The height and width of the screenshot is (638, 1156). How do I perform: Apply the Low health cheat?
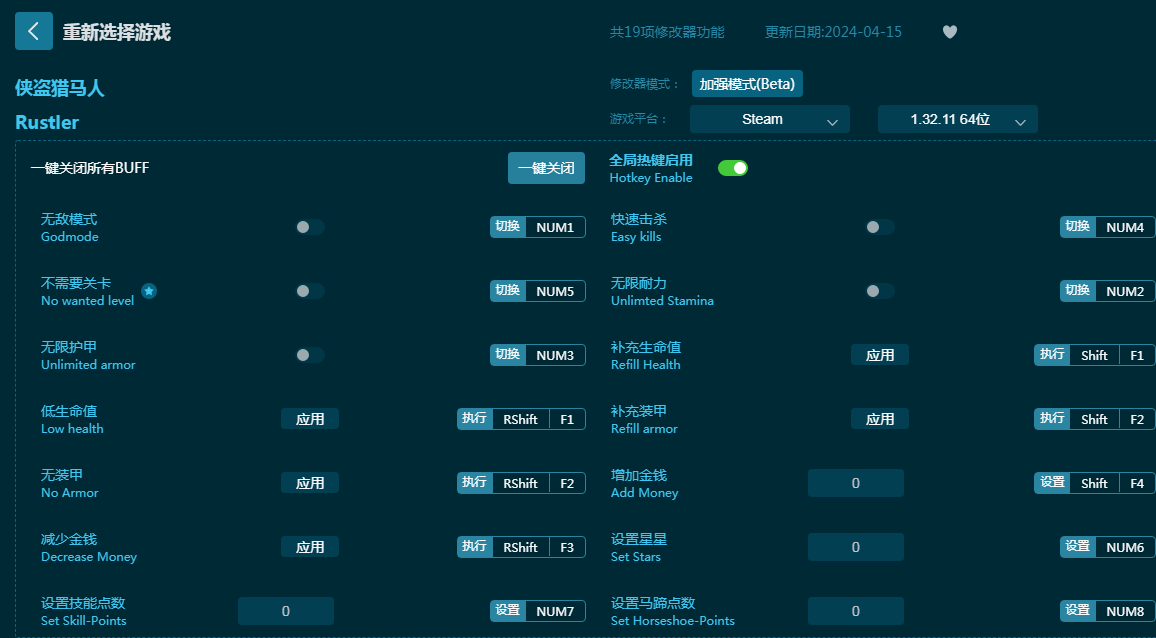coord(310,419)
